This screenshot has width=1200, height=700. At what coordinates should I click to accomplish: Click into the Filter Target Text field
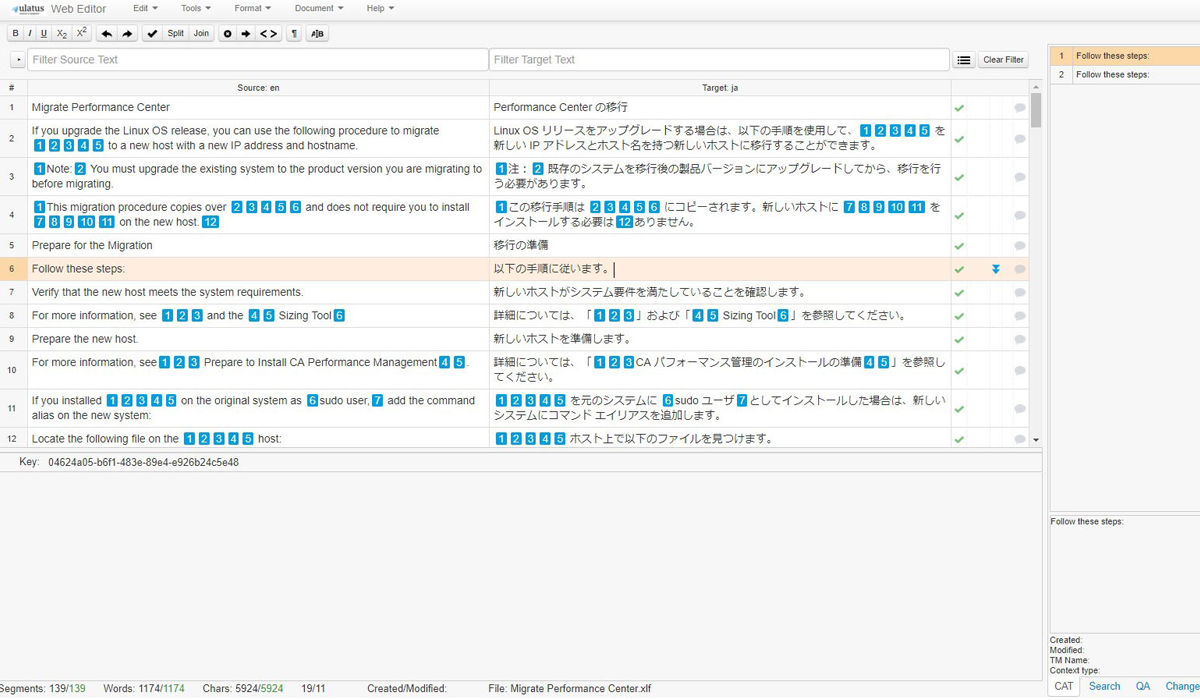coord(718,60)
